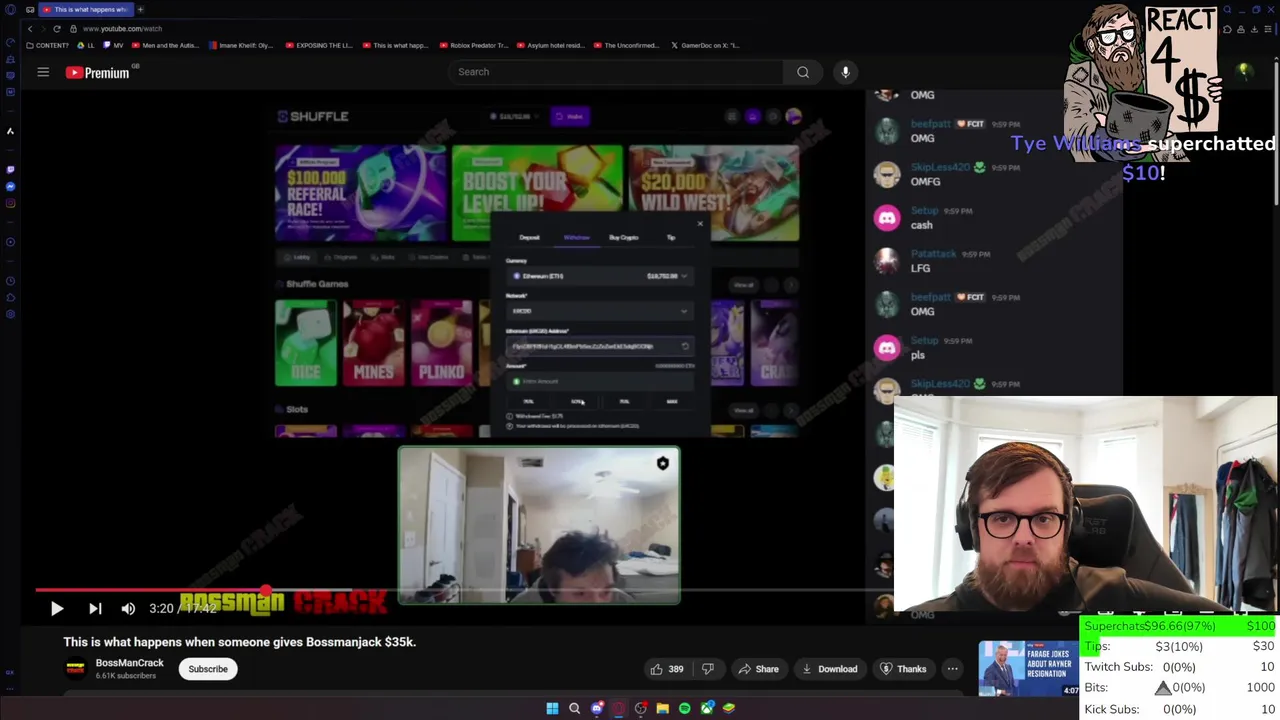Play the paused video
This screenshot has height=720, width=1280.
pyautogui.click(x=57, y=608)
